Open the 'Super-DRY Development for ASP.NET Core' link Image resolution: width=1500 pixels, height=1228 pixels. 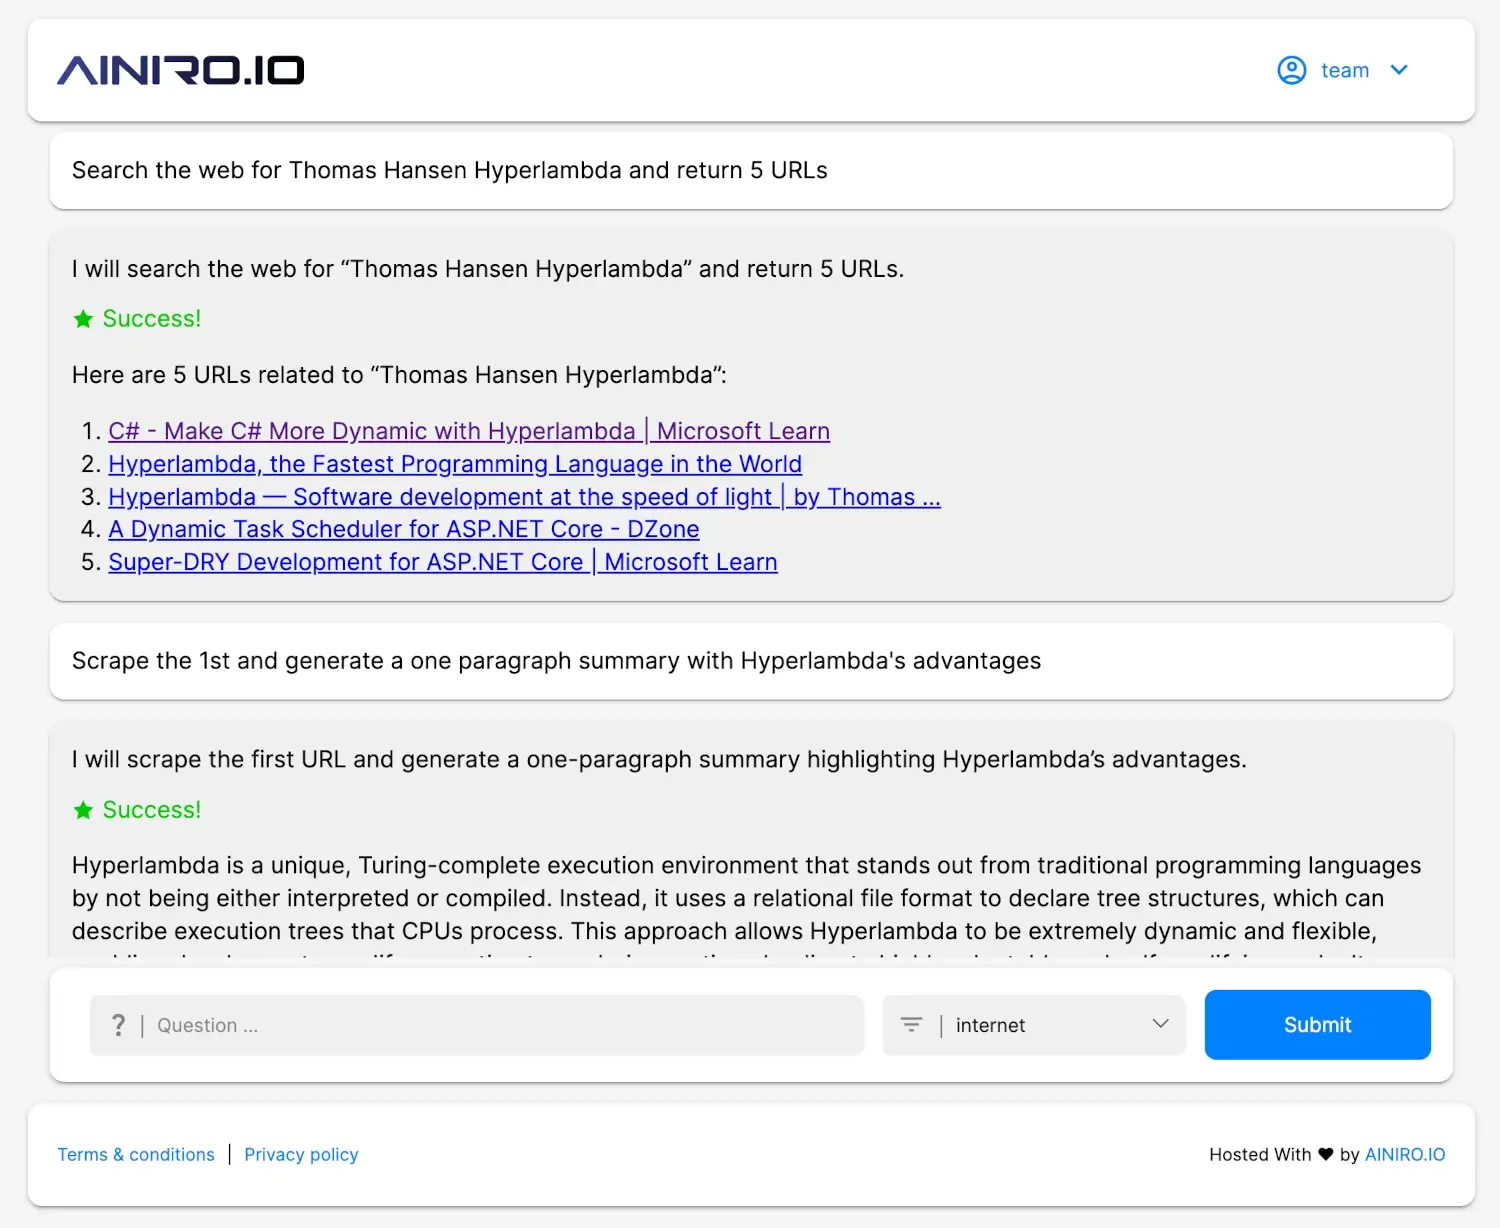(442, 562)
